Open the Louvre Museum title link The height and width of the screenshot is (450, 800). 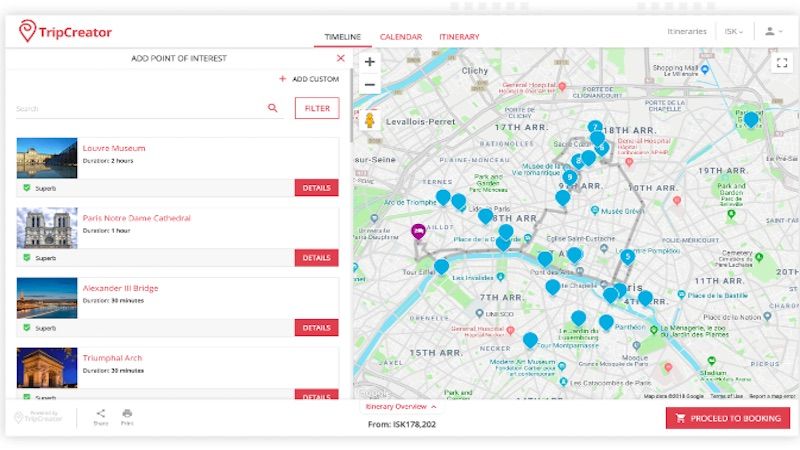pyautogui.click(x=114, y=148)
